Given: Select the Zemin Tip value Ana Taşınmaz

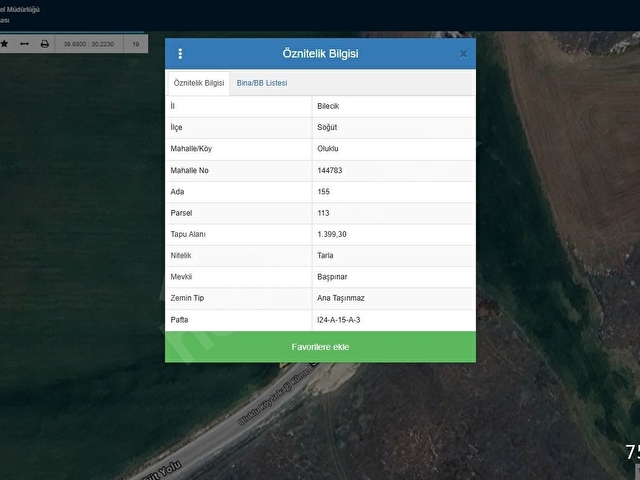Looking at the screenshot, I should click(341, 298).
